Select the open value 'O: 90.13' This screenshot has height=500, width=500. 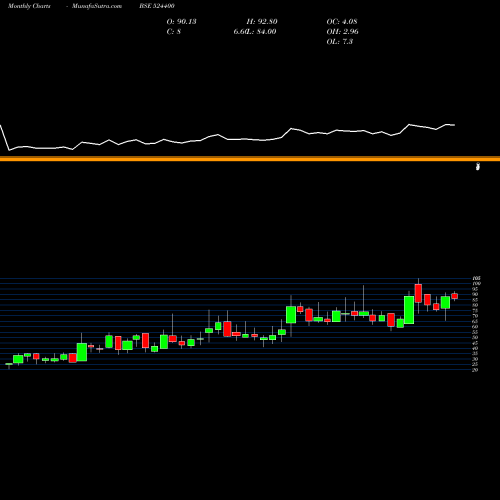click(x=181, y=22)
